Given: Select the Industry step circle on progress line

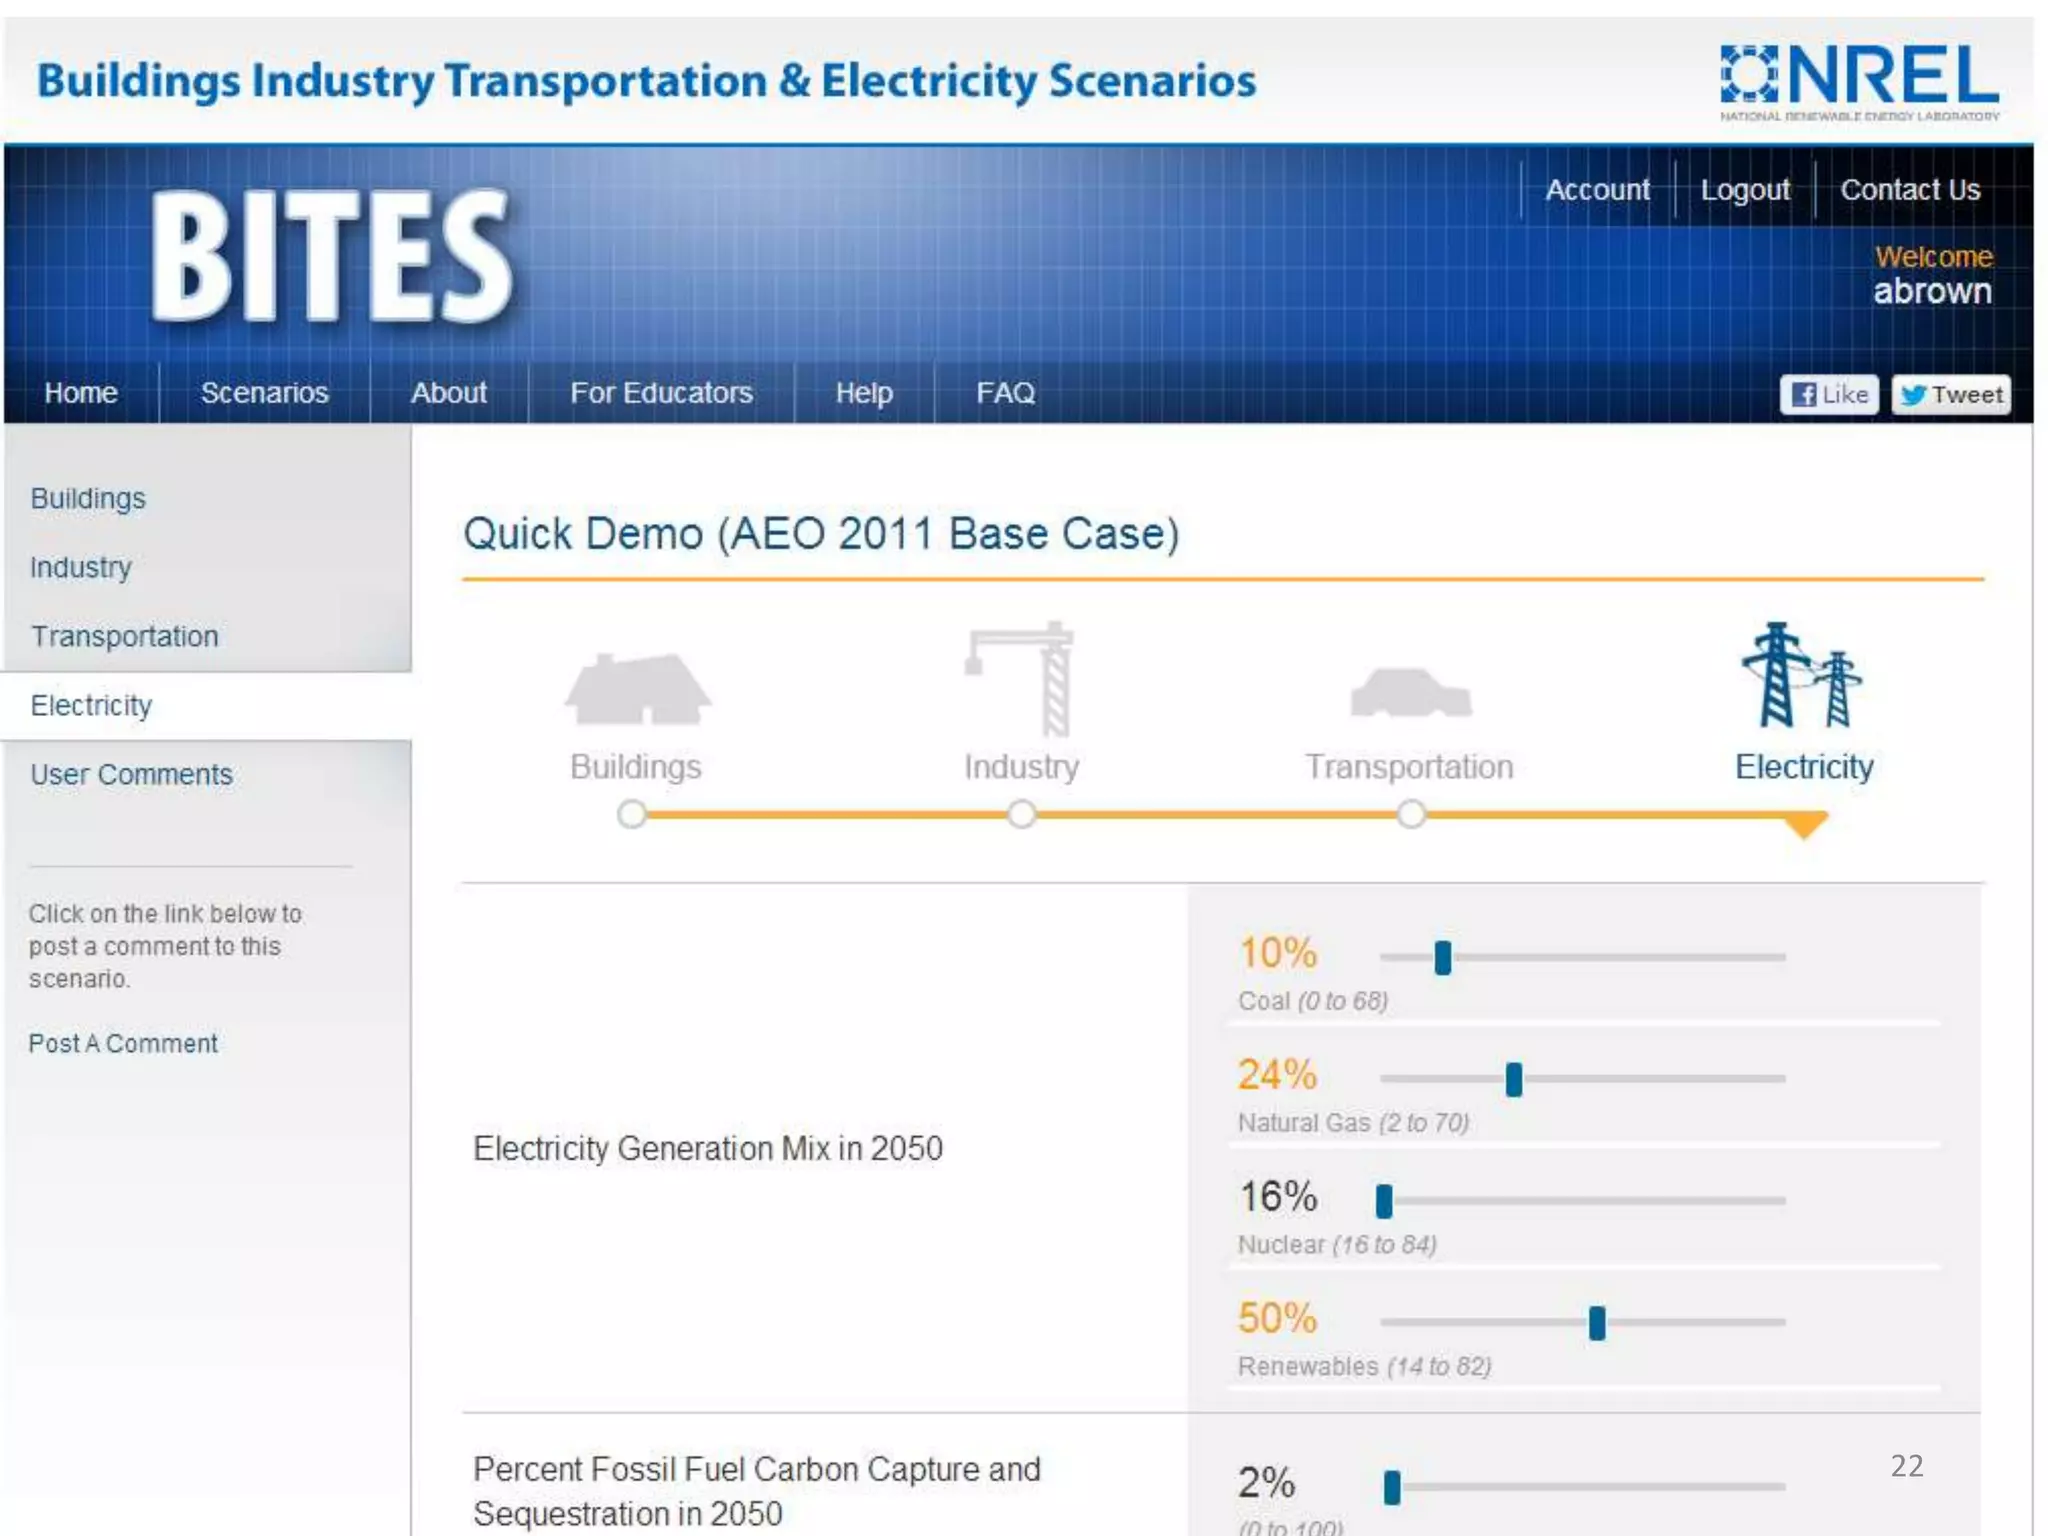Looking at the screenshot, I should [x=1021, y=814].
